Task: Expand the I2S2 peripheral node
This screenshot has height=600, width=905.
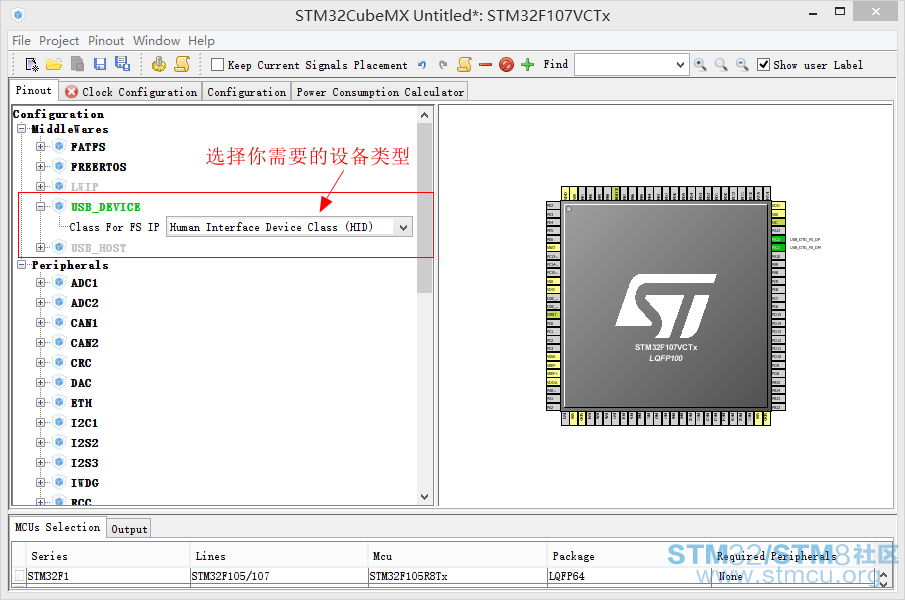Action: [x=40, y=442]
